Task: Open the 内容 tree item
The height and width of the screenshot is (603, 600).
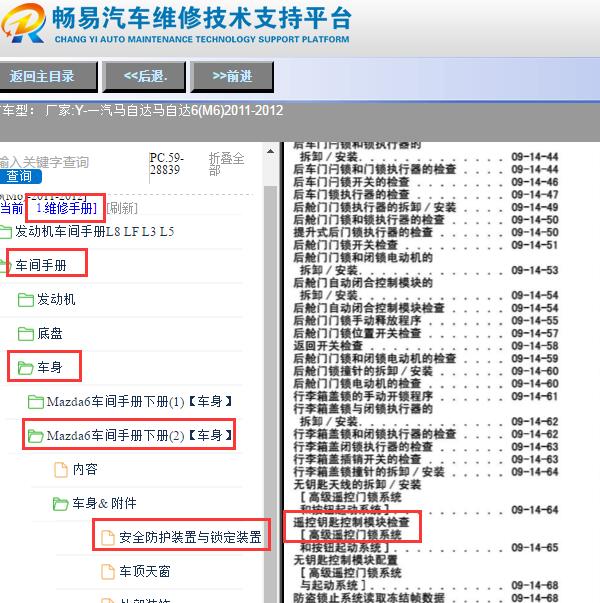Action: point(85,470)
